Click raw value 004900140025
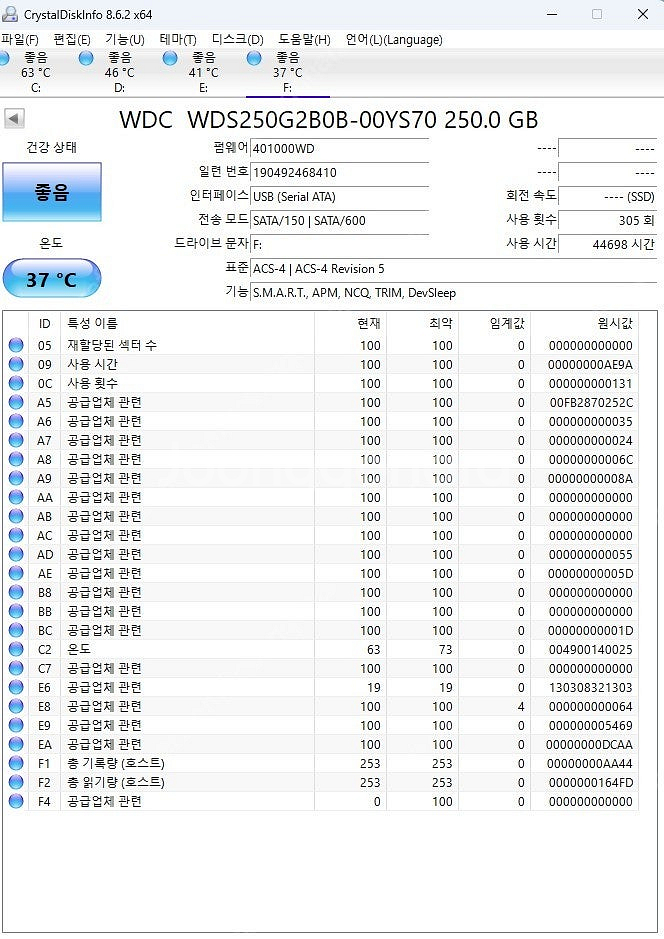The height and width of the screenshot is (939, 664). (x=591, y=649)
